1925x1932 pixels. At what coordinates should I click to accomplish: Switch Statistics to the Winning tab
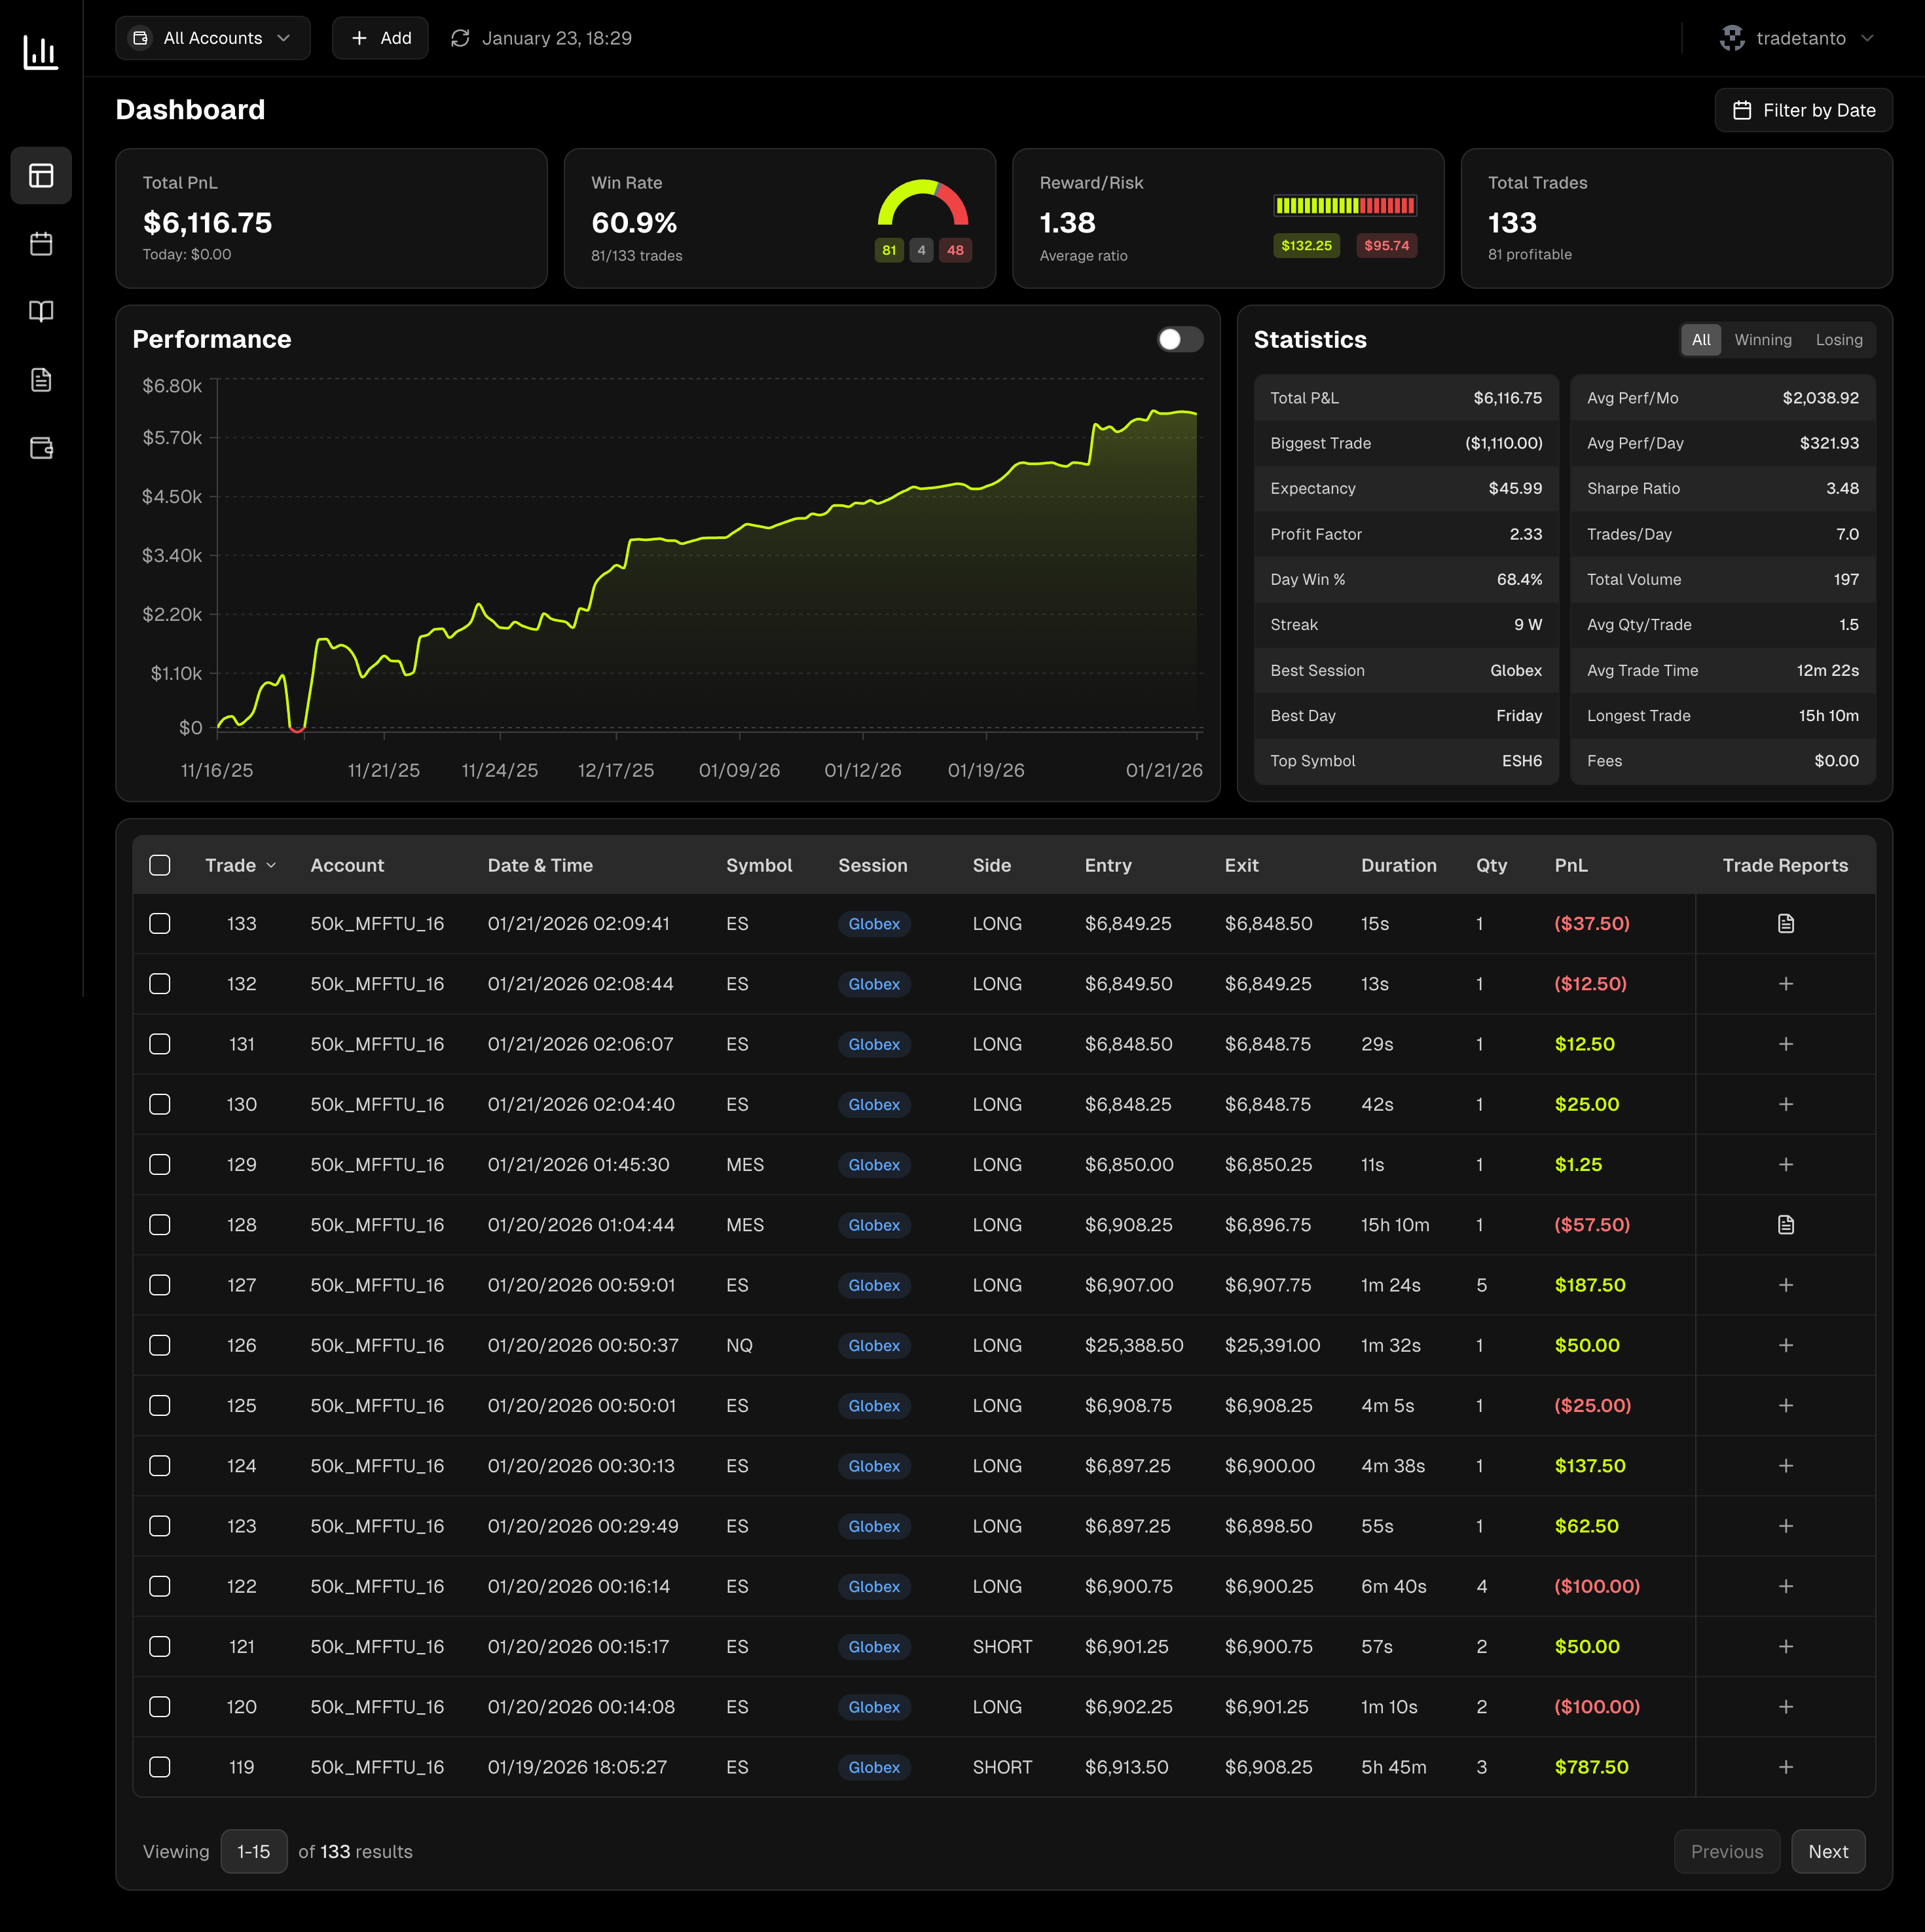(x=1762, y=340)
